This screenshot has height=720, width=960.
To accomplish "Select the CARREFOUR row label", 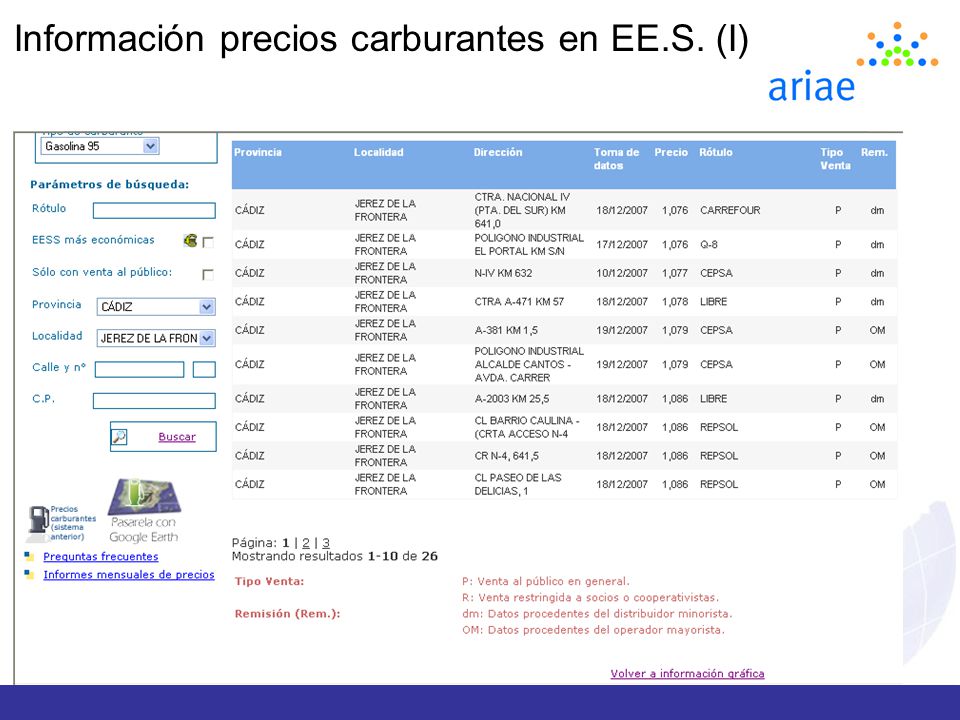I will [x=730, y=210].
